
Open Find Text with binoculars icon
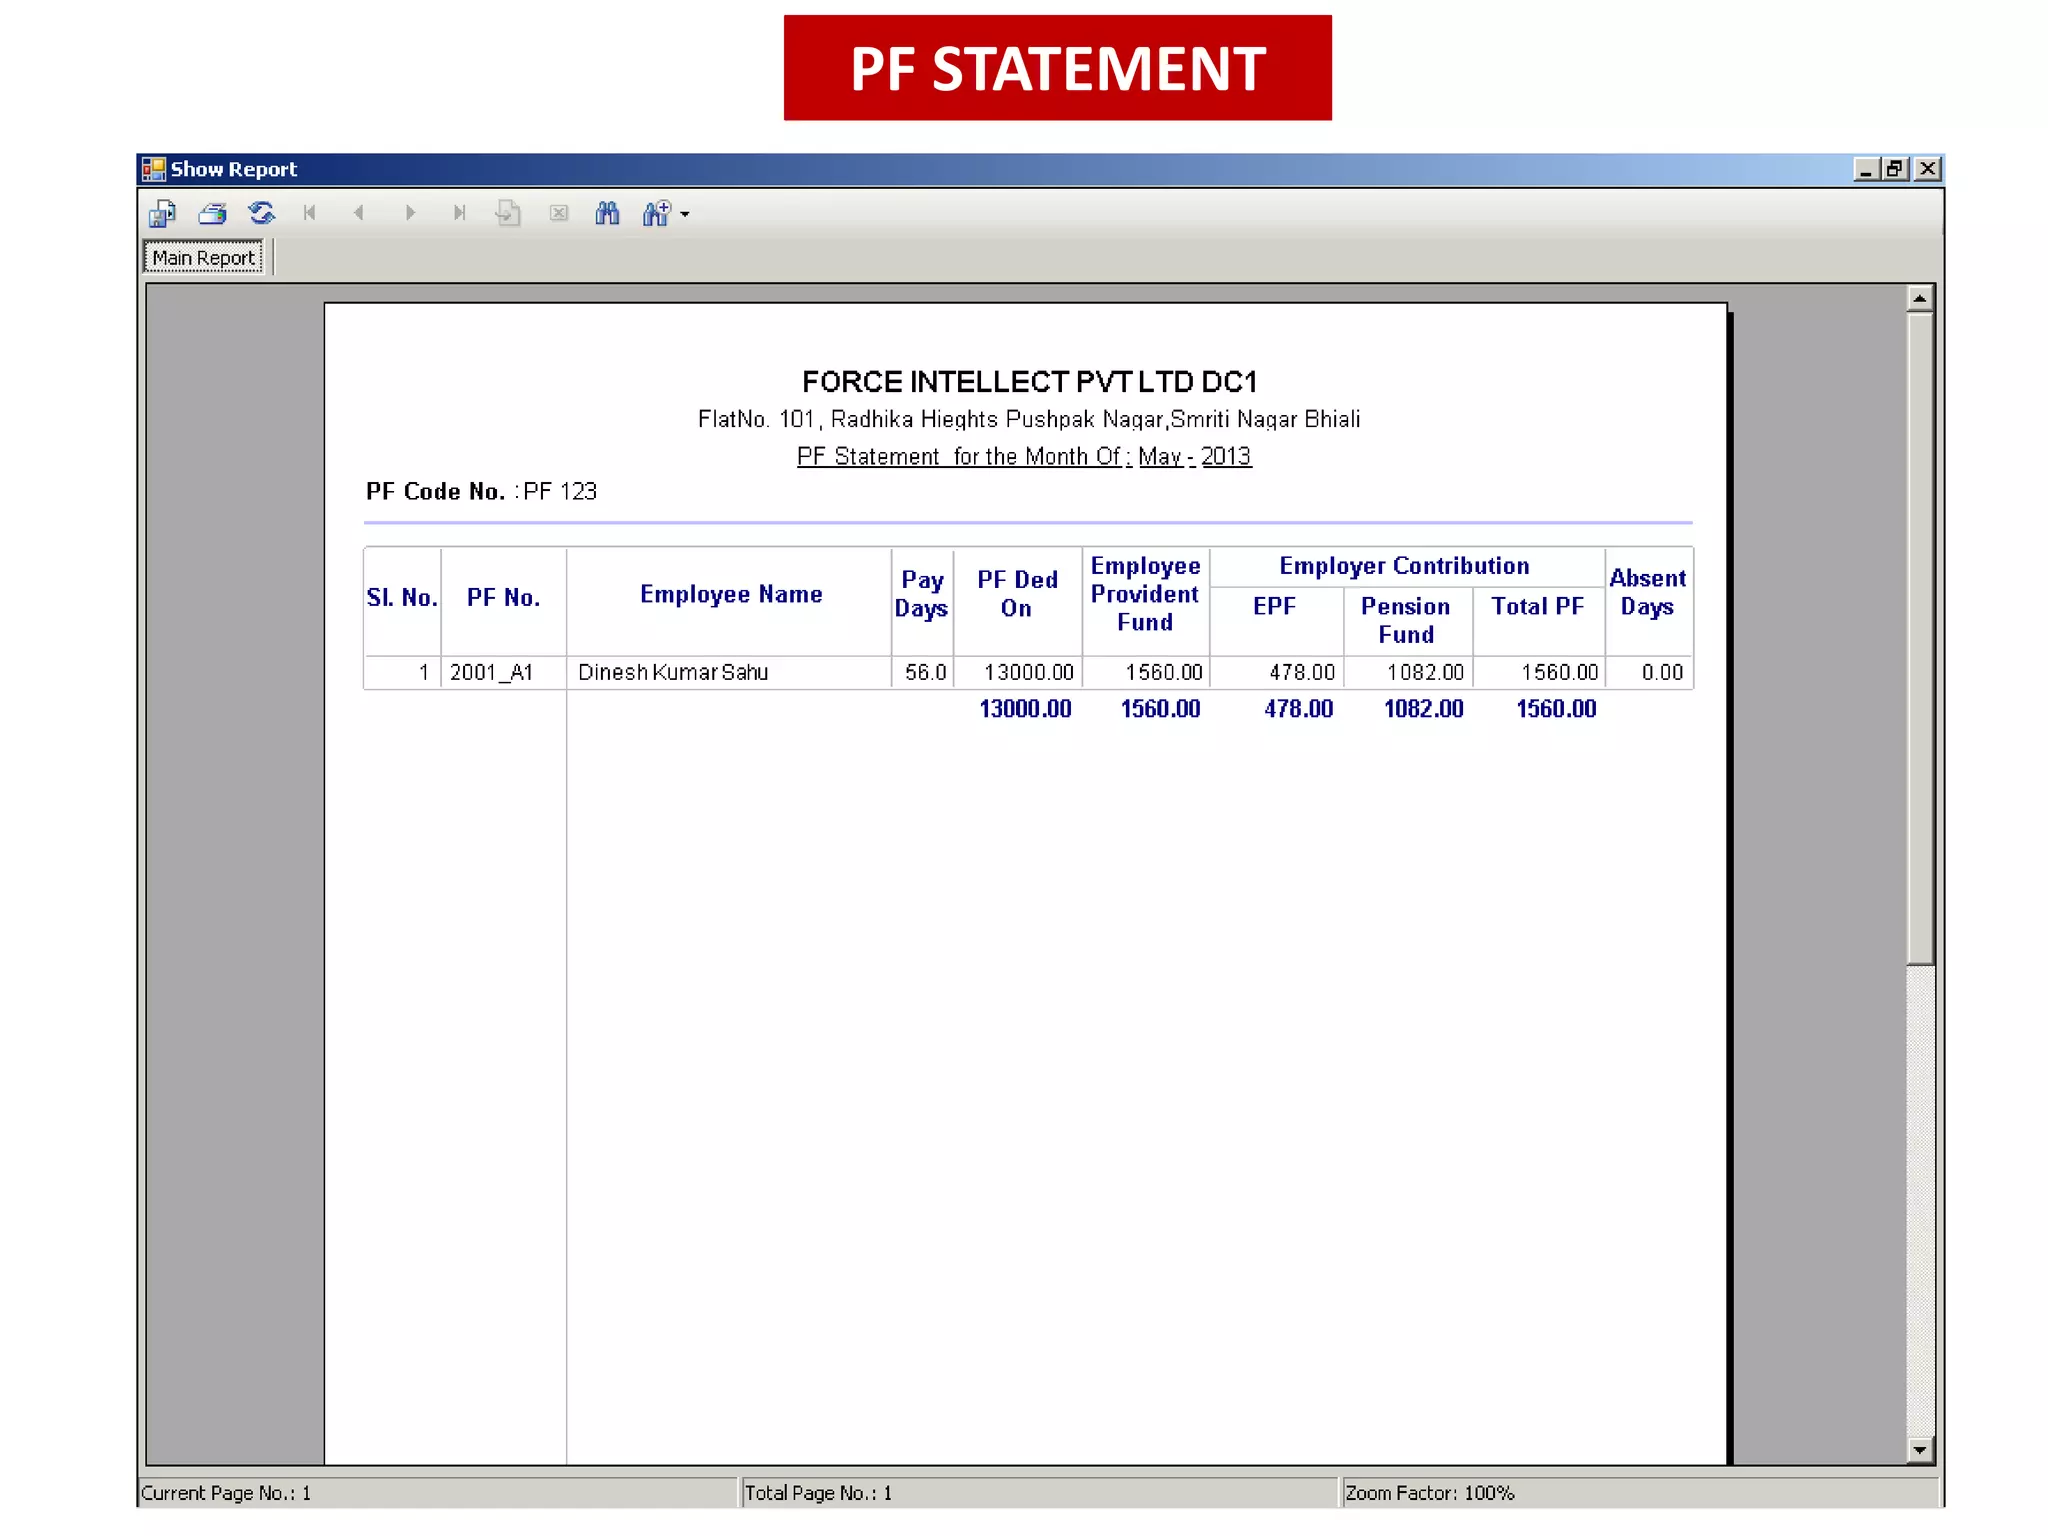pos(607,213)
